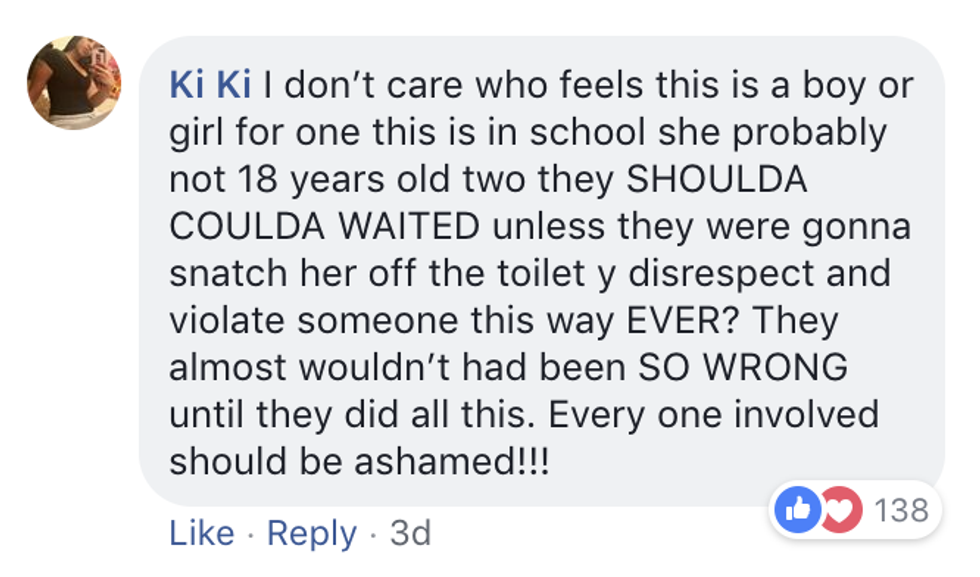Image resolution: width=980 pixels, height=577 pixels.
Task: Click the 3d comment timestamp
Action: click(x=410, y=533)
